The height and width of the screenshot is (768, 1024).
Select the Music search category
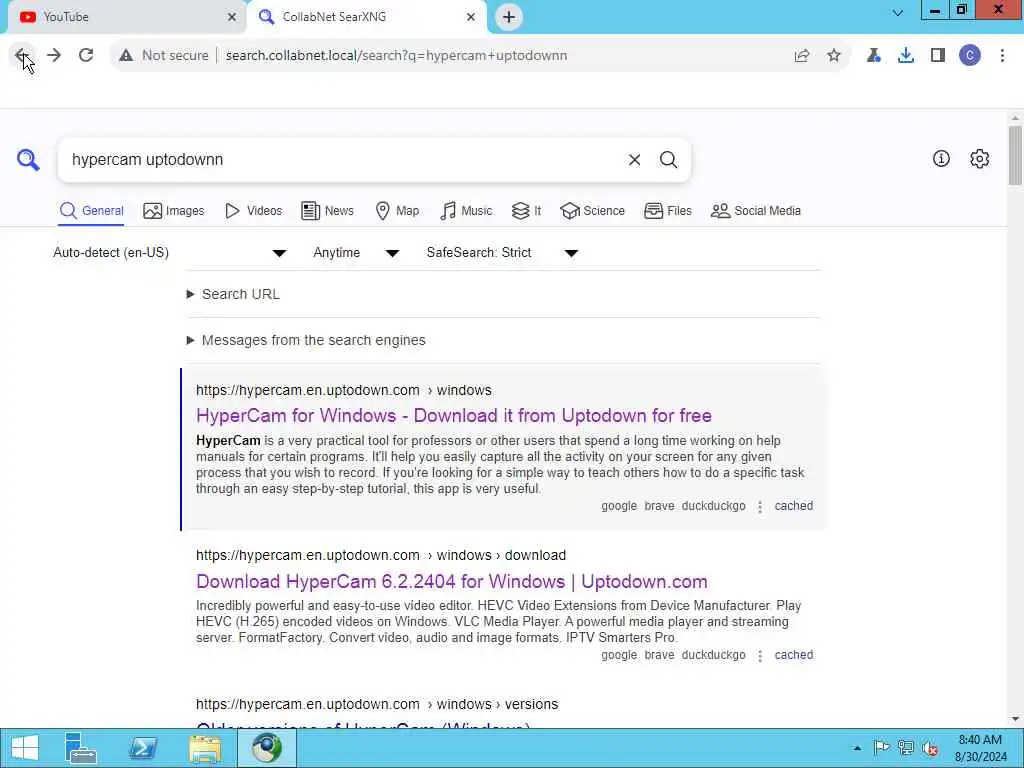click(466, 211)
